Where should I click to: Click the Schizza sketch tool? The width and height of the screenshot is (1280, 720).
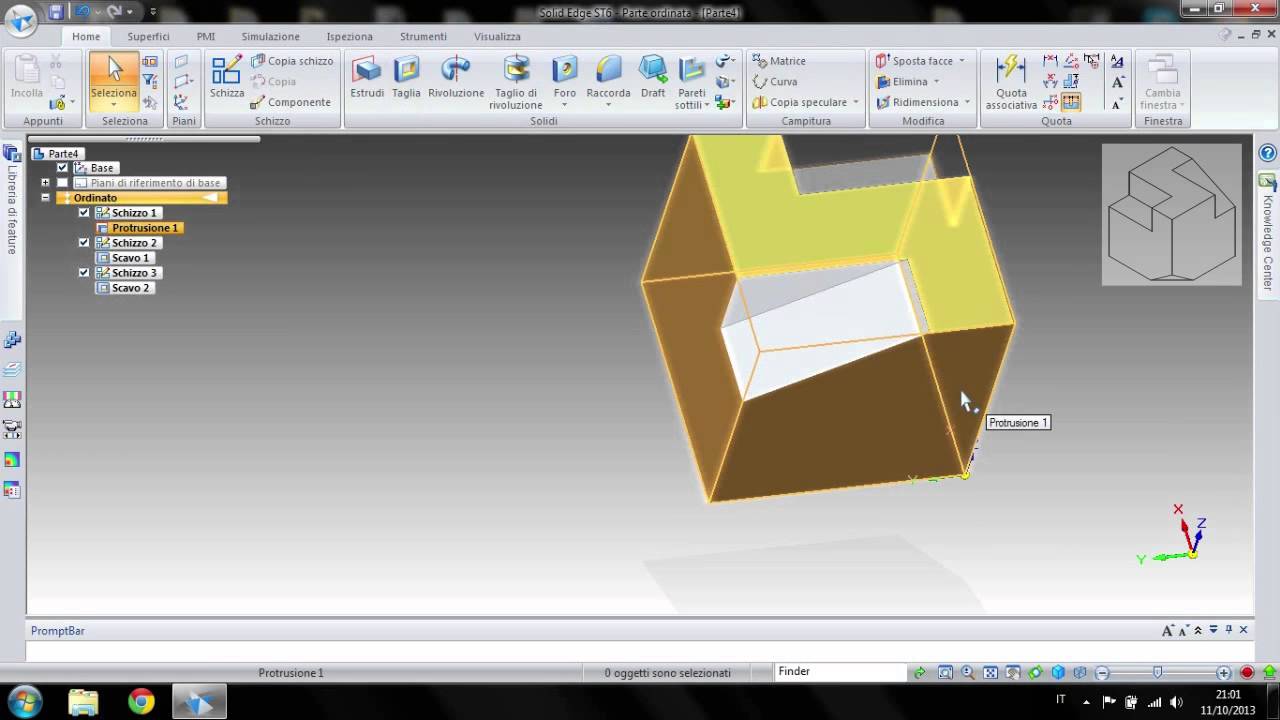227,77
